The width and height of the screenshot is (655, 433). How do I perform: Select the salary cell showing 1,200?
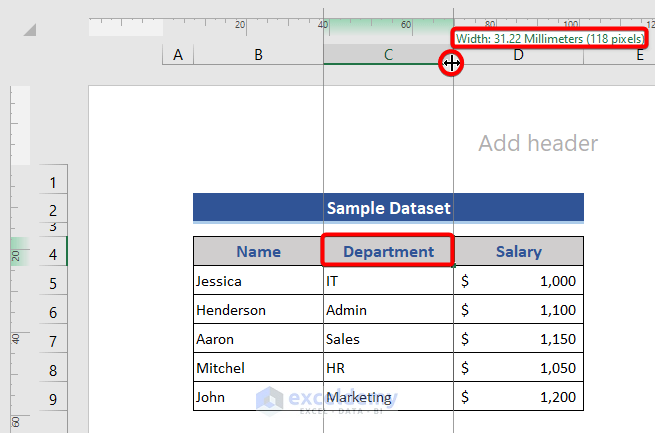click(518, 396)
